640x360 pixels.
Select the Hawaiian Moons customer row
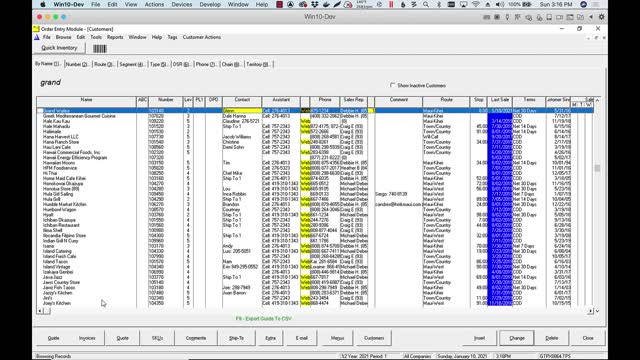[x=314, y=163]
